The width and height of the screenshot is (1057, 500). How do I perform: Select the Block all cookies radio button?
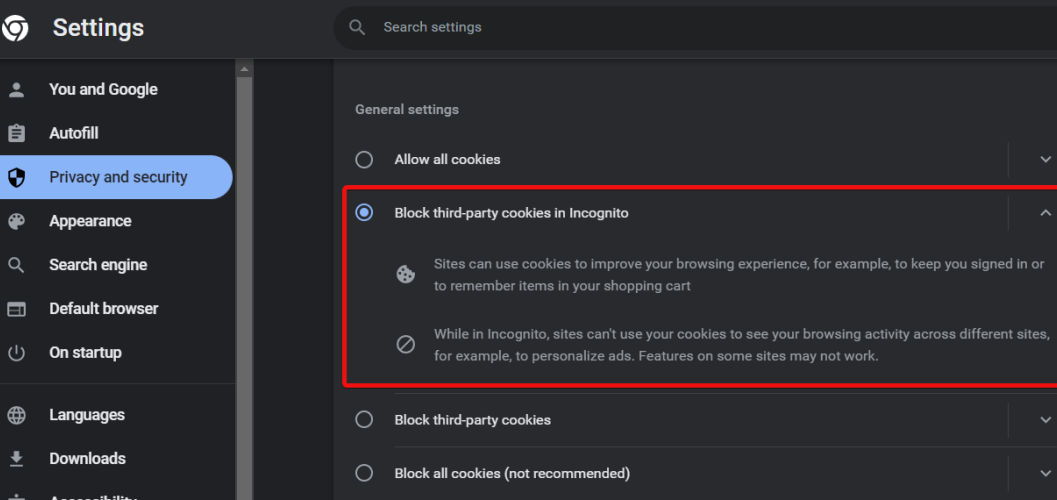[364, 473]
